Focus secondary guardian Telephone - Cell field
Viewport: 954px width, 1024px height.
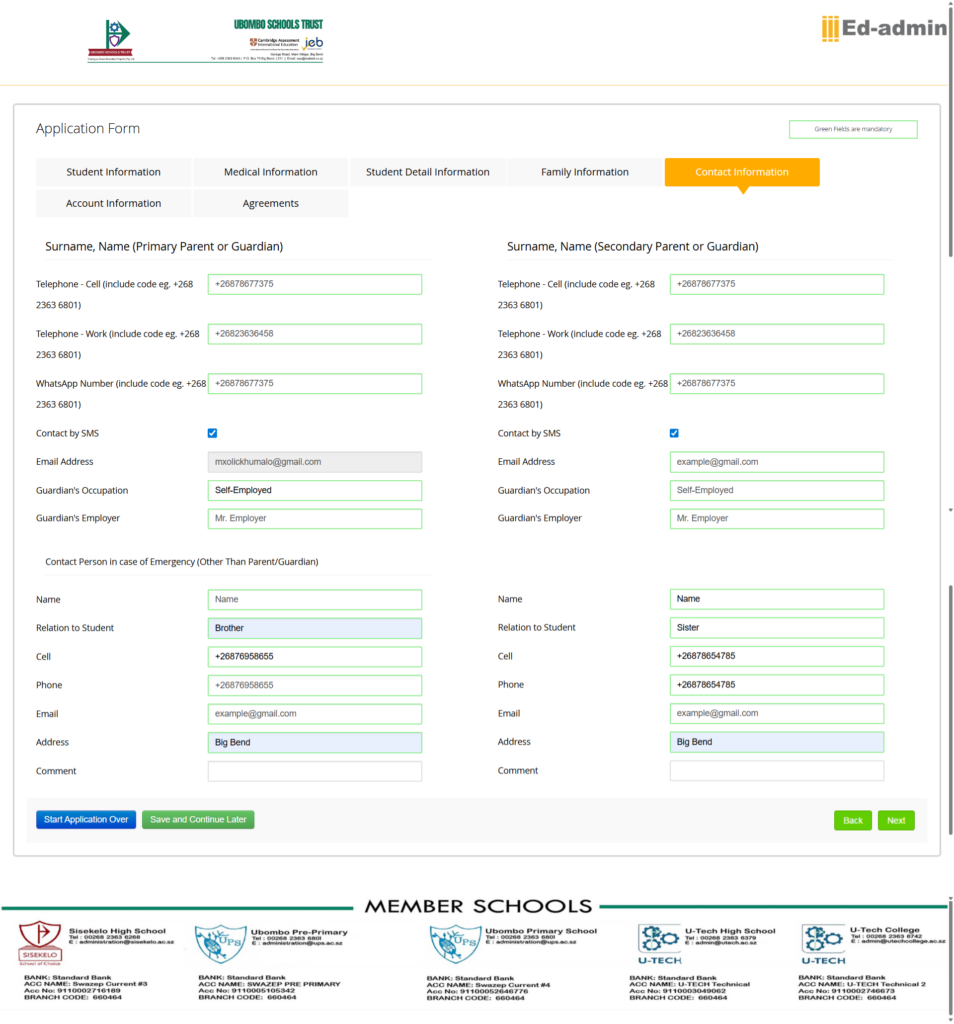776,284
